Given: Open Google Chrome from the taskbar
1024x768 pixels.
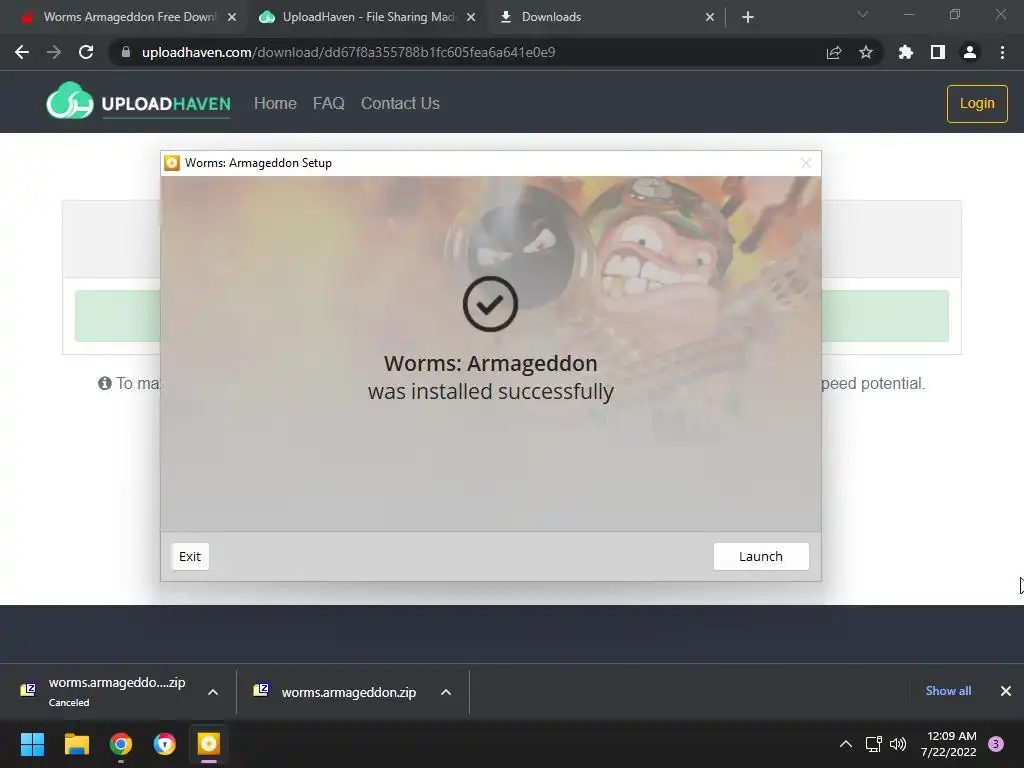Looking at the screenshot, I should (x=121, y=744).
